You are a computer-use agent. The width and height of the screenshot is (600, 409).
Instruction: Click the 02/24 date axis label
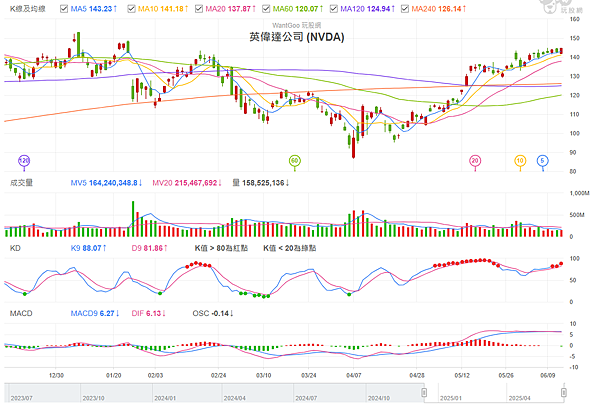pyautogui.click(x=218, y=376)
